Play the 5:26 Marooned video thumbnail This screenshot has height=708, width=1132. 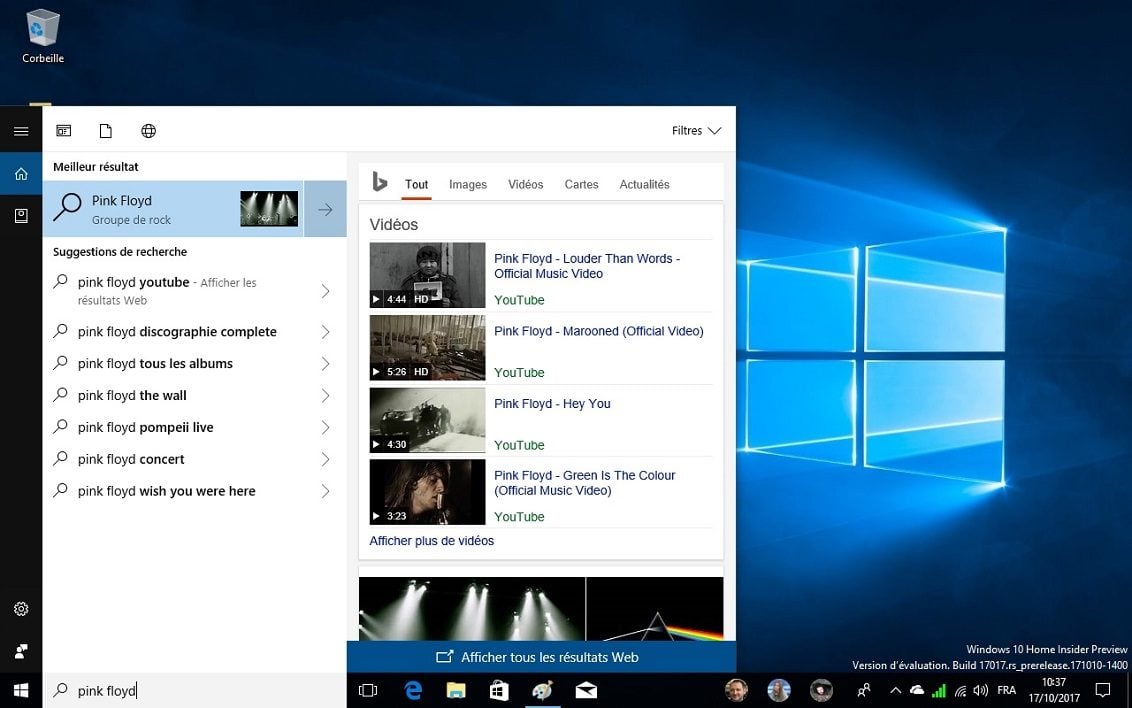427,348
